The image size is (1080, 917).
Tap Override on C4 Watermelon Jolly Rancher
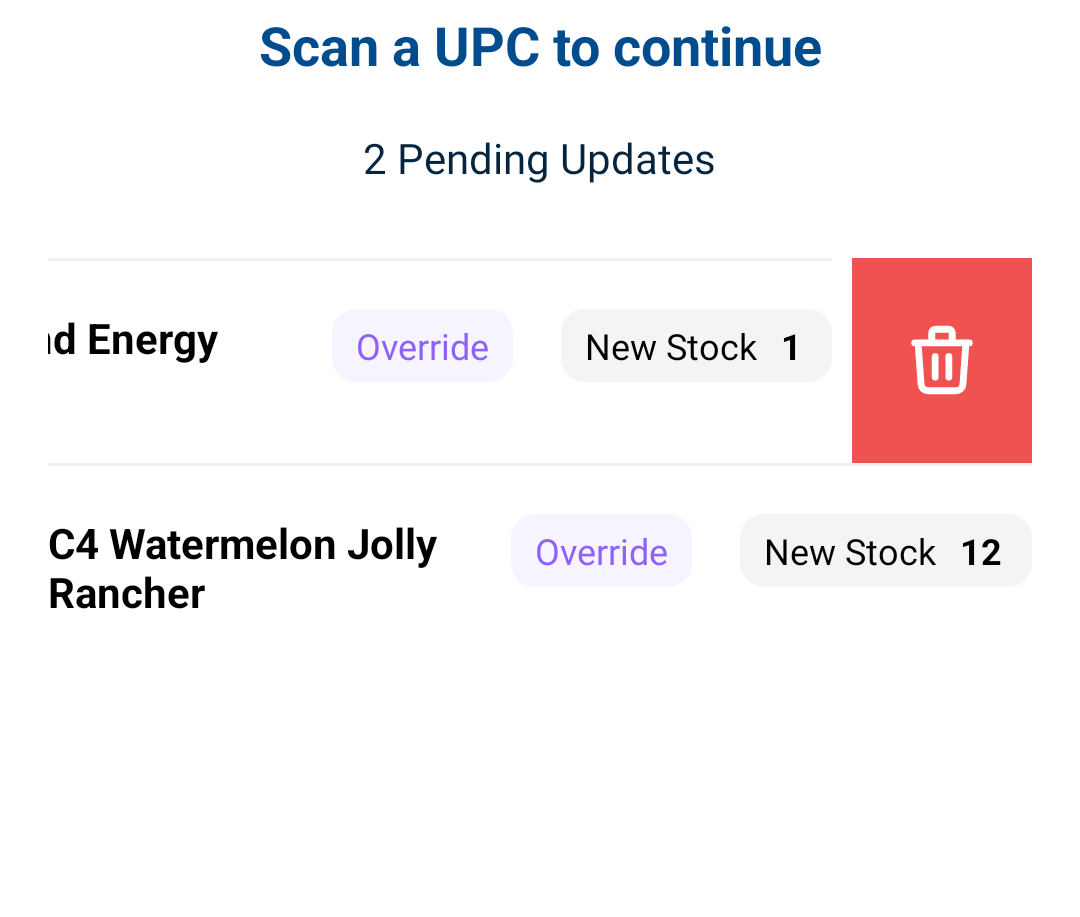click(601, 551)
